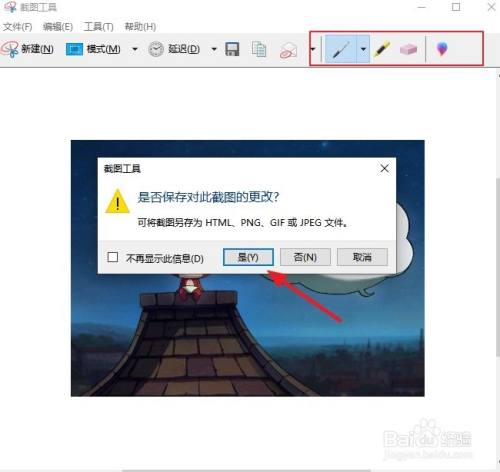Open the send snip options arrow
Image resolution: width=500 pixels, height=472 pixels.
(313, 49)
